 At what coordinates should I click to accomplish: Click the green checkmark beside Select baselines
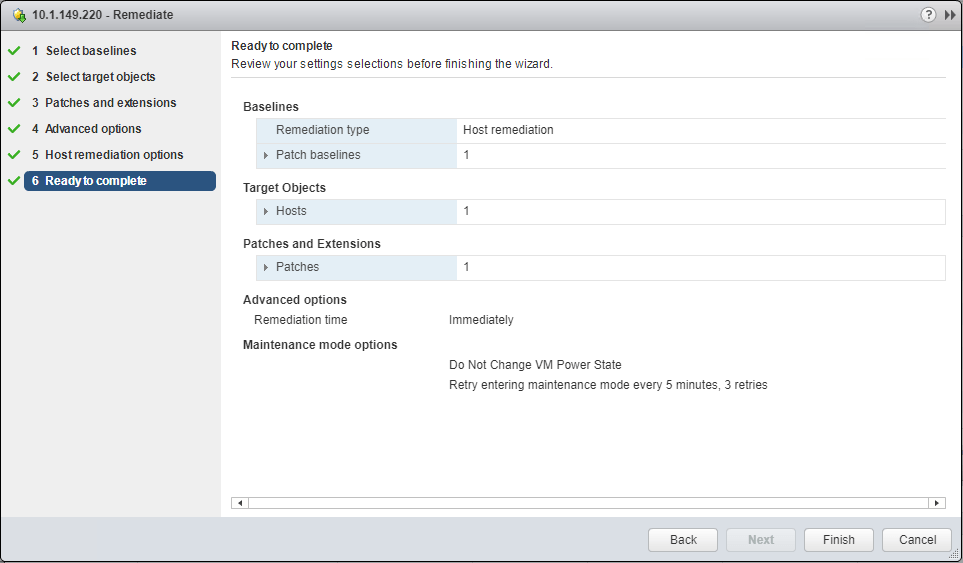click(14, 51)
